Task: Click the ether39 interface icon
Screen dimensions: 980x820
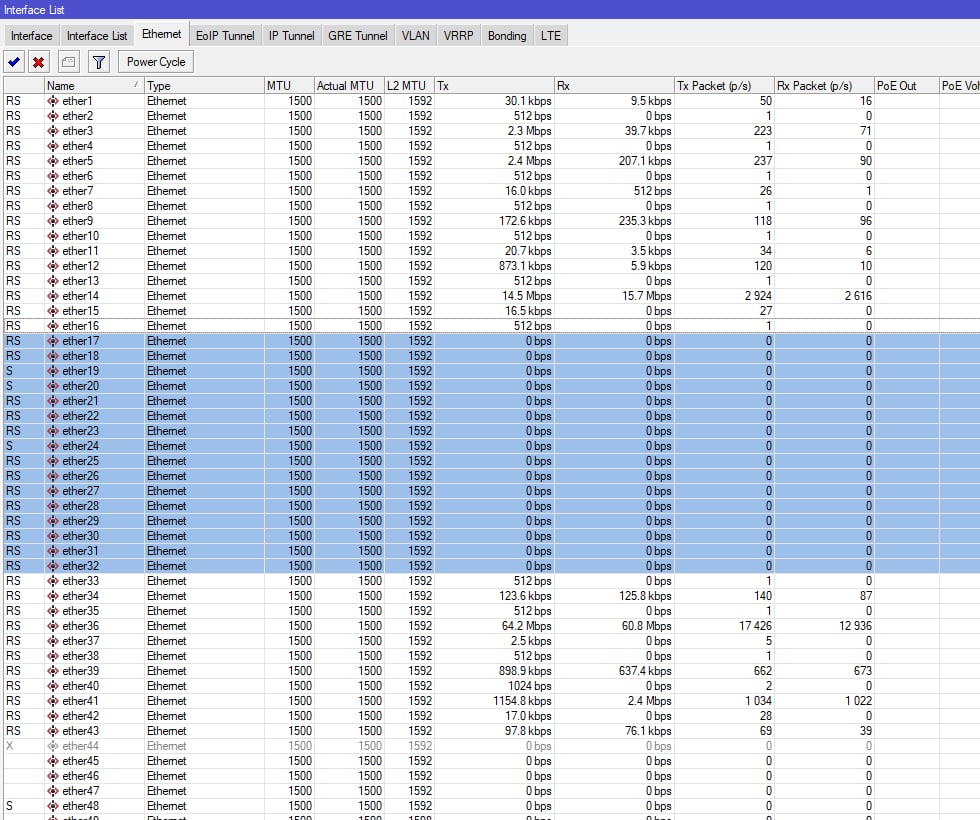Action: (53, 671)
